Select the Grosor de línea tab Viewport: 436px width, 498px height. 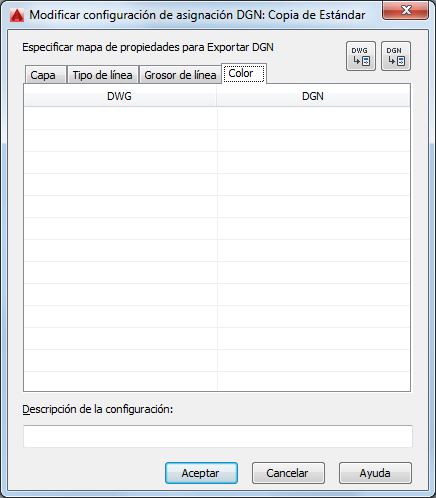click(180, 75)
